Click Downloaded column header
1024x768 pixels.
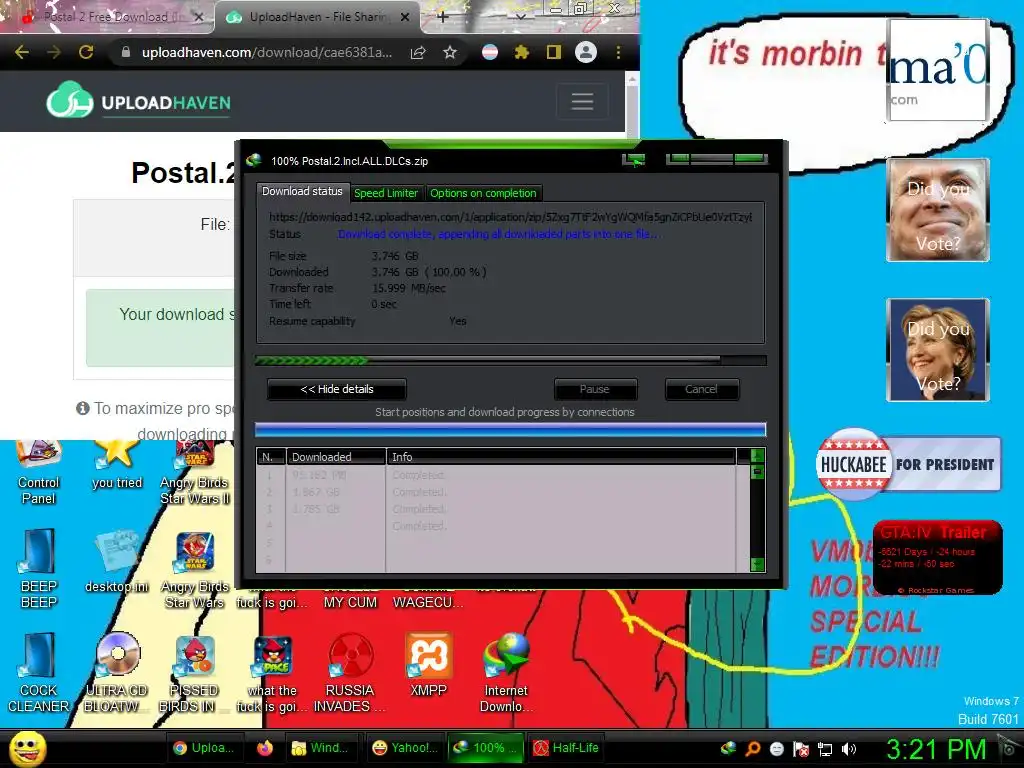coord(336,456)
